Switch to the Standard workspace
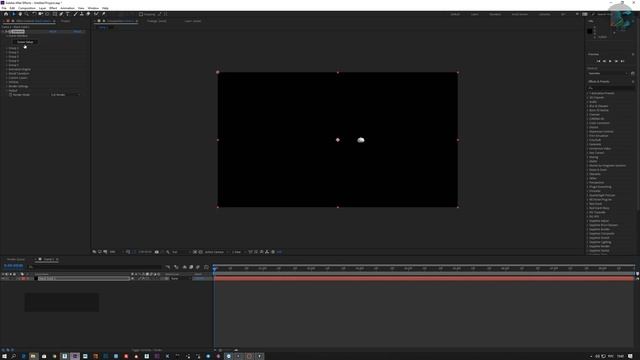The image size is (640, 360). [x=495, y=14]
